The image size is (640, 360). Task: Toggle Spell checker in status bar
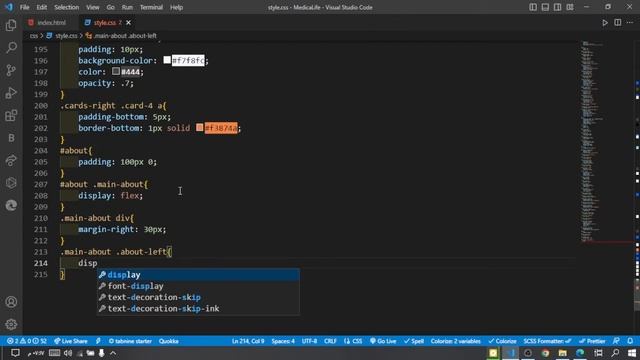(413, 341)
